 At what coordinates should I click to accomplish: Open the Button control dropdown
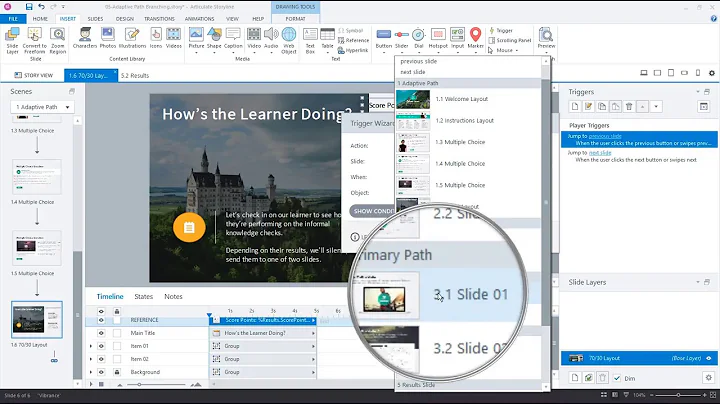click(x=383, y=52)
